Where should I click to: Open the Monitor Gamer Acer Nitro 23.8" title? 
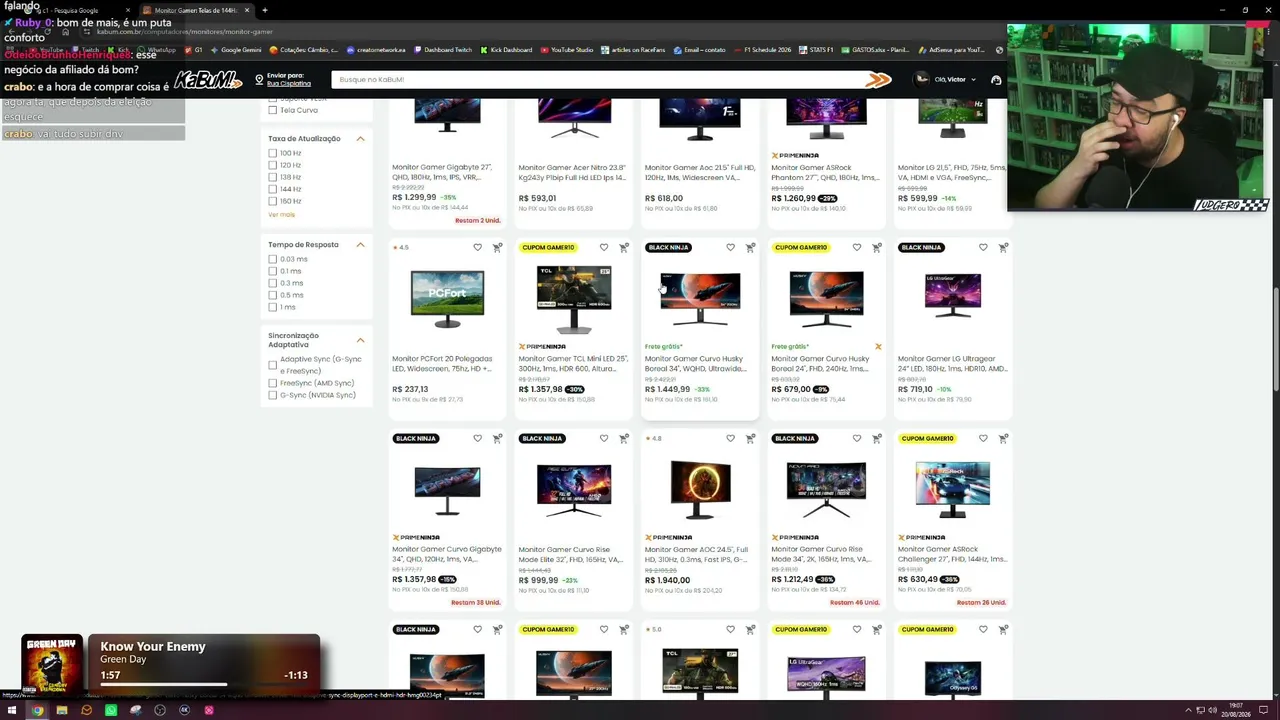coord(572,172)
